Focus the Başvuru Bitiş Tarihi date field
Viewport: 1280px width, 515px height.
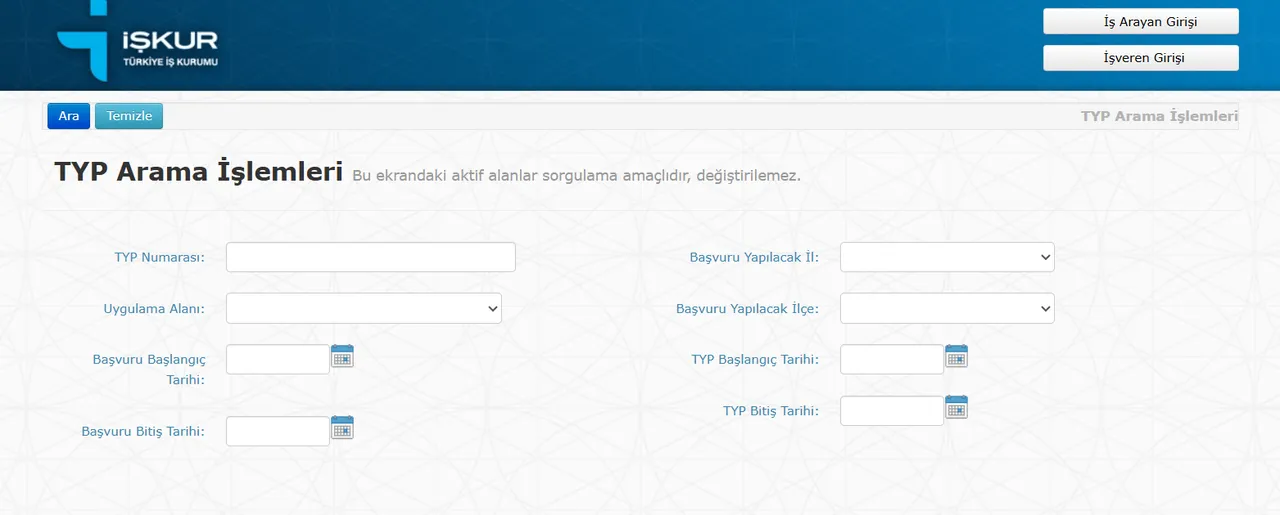(x=278, y=431)
